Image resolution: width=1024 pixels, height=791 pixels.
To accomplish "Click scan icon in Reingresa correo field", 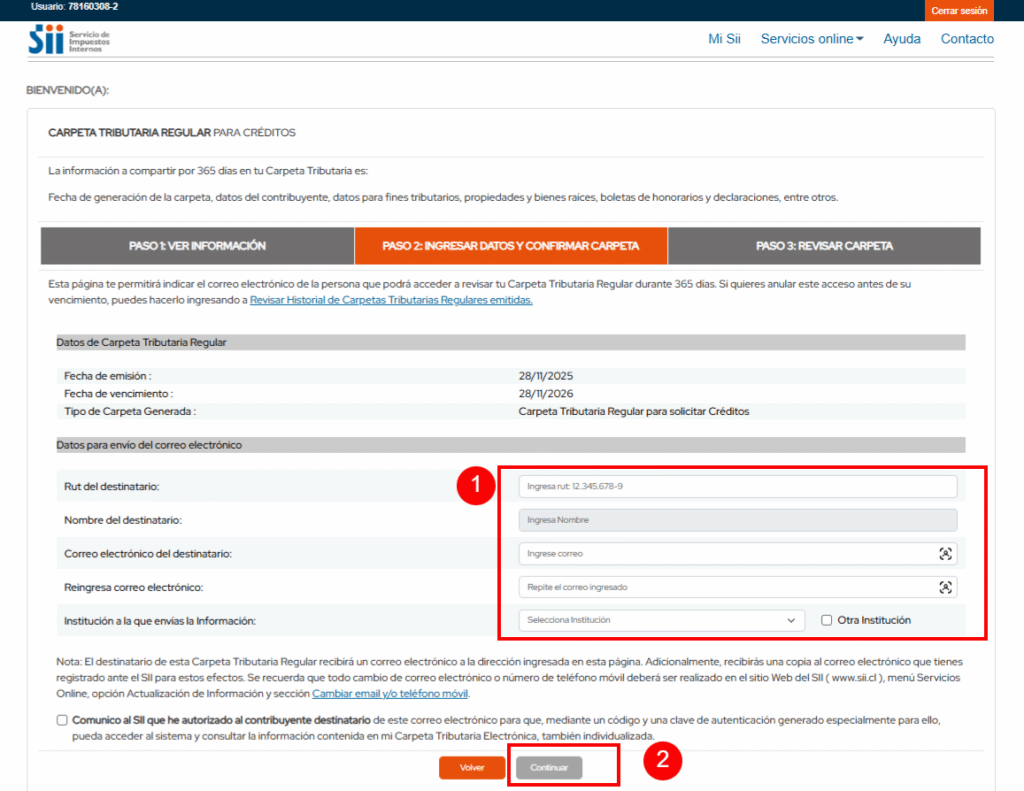I will tap(945, 587).
